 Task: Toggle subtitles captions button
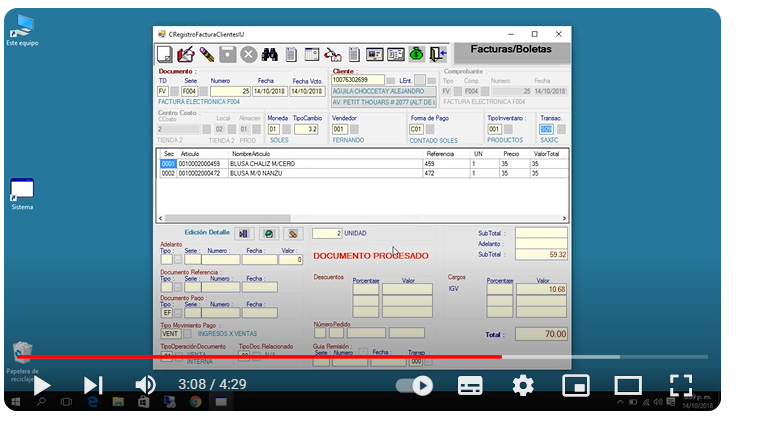click(x=470, y=385)
